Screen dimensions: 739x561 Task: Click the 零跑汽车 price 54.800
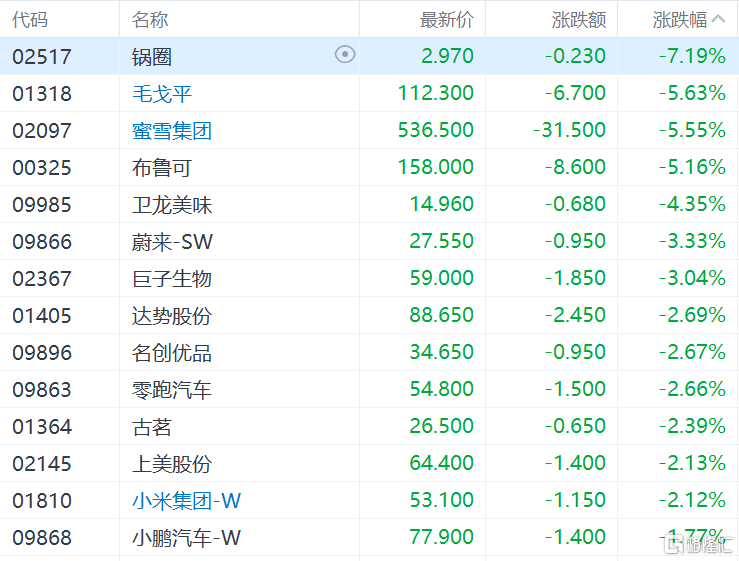442,389
